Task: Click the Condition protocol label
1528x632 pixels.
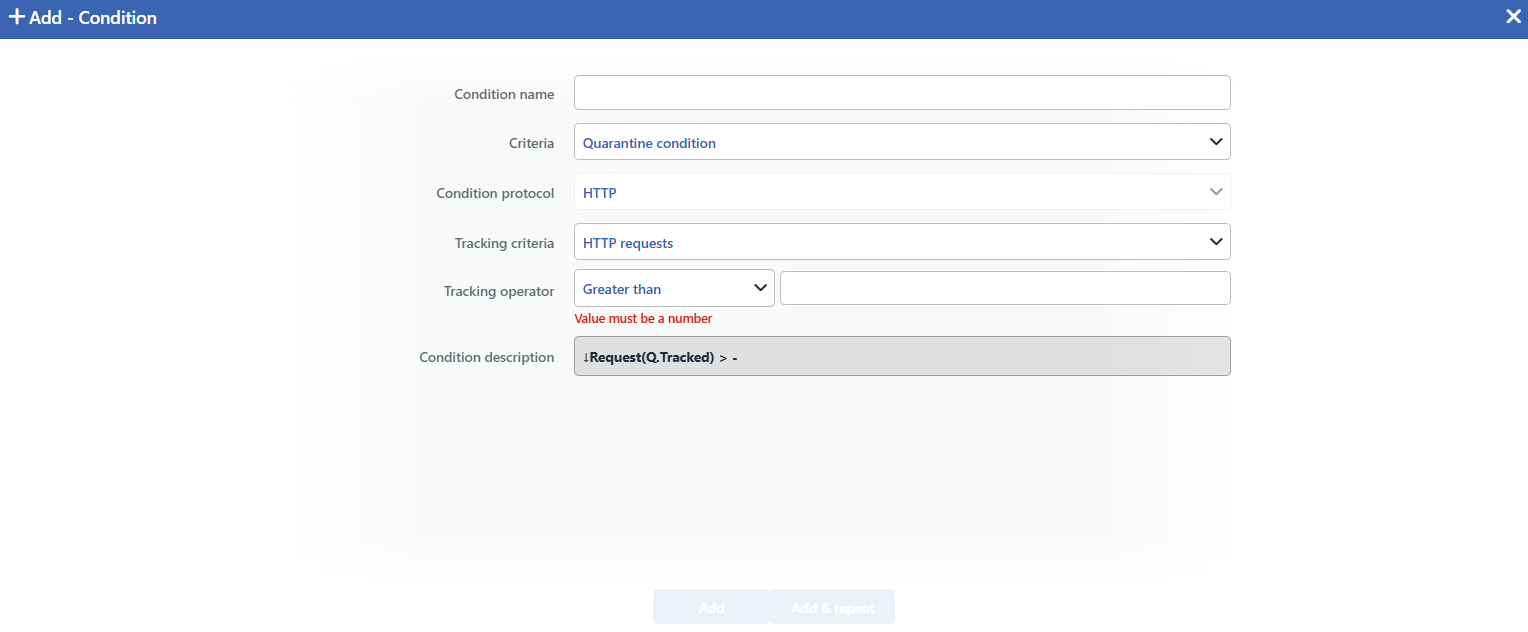Action: click(x=495, y=193)
